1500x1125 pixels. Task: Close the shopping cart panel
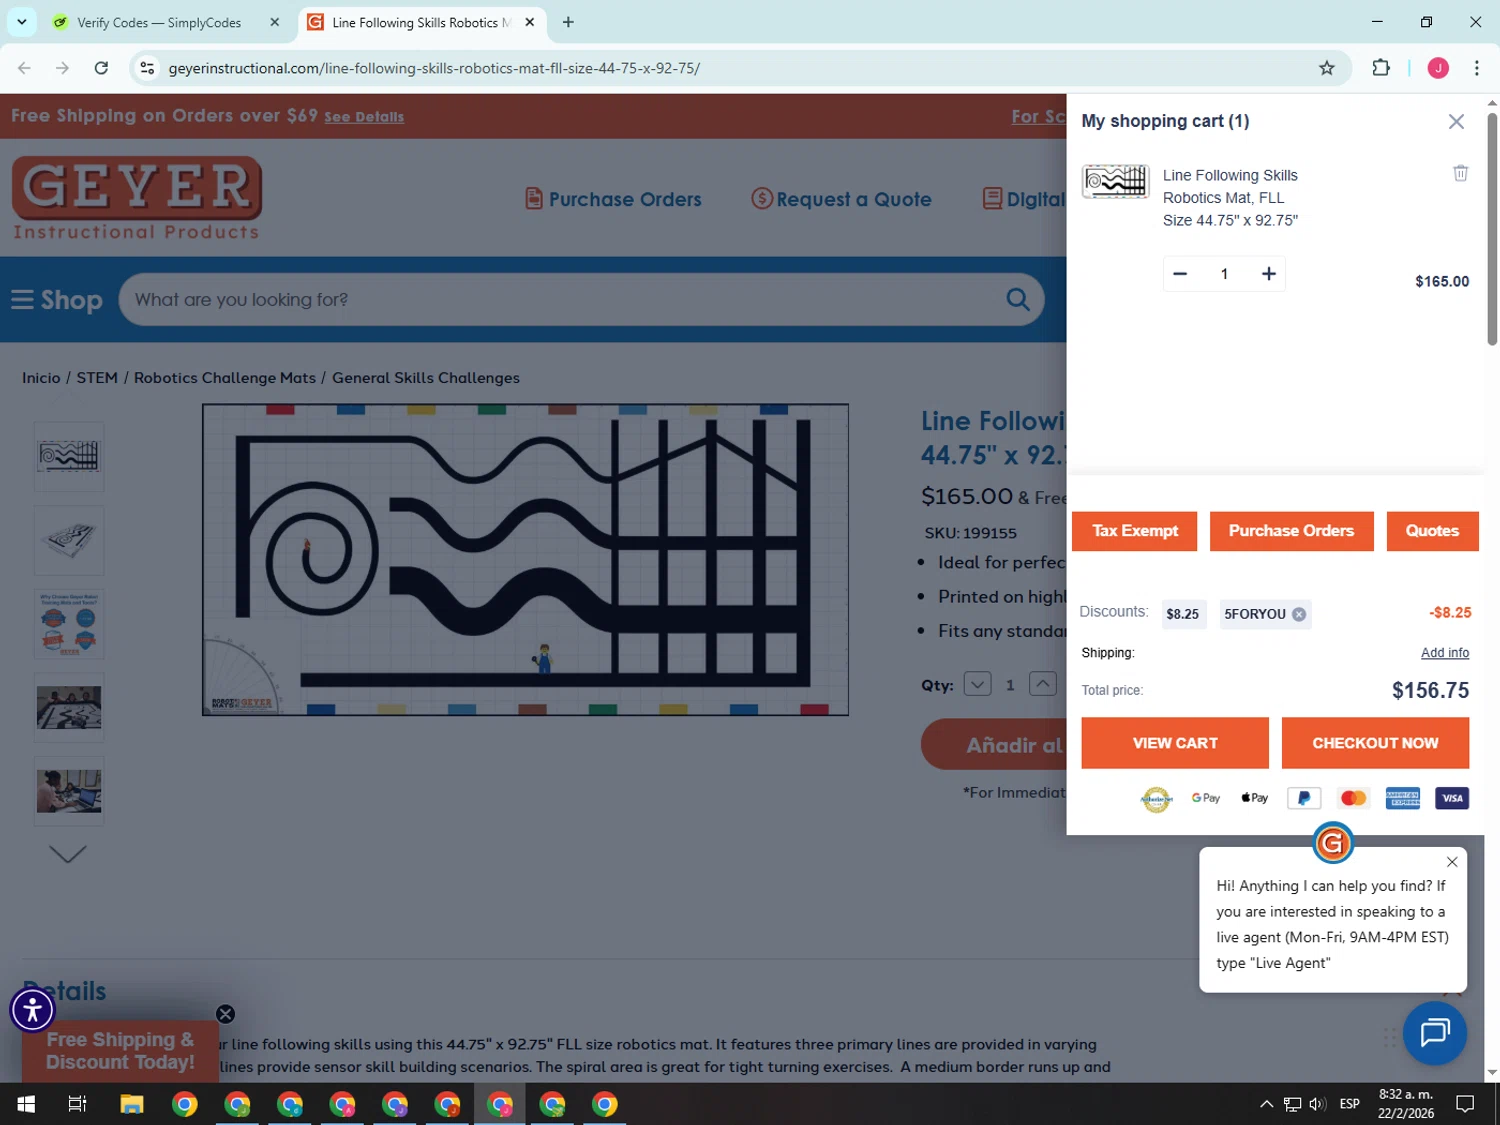pos(1455,121)
